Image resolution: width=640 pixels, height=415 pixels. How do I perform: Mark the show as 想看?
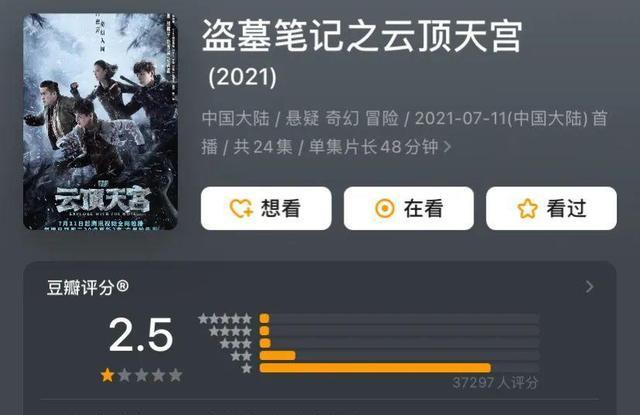(266, 208)
